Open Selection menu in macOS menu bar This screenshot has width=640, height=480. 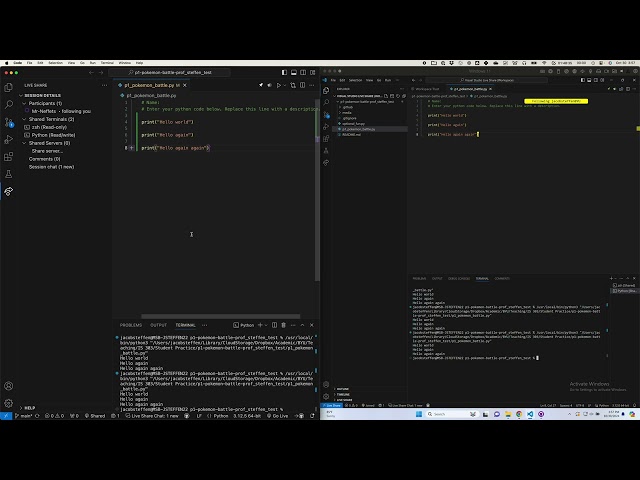point(56,63)
